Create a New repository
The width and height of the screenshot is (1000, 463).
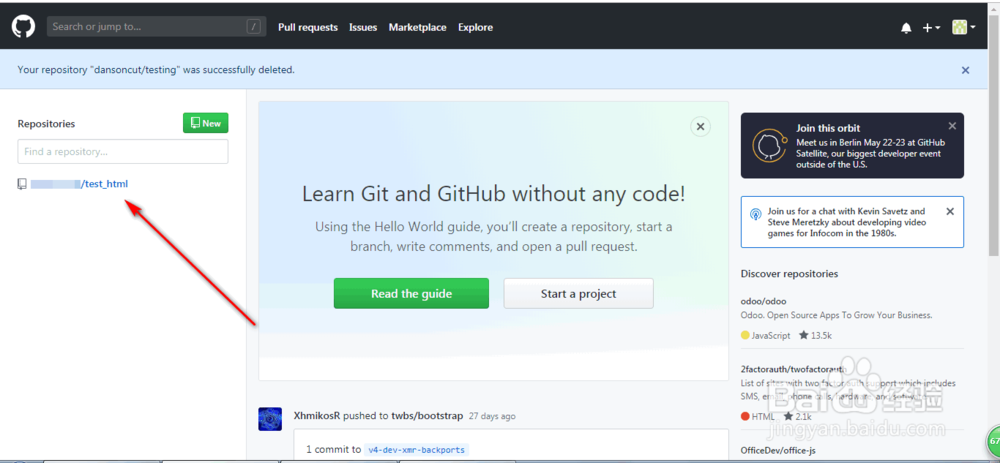pos(205,123)
